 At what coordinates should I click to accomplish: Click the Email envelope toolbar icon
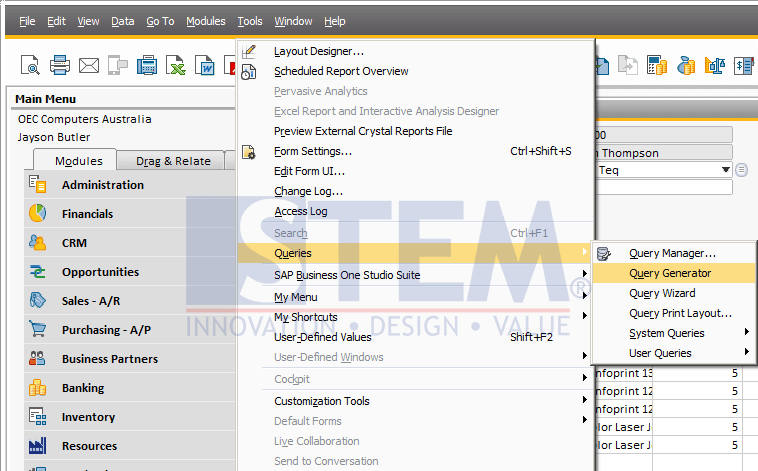point(89,65)
